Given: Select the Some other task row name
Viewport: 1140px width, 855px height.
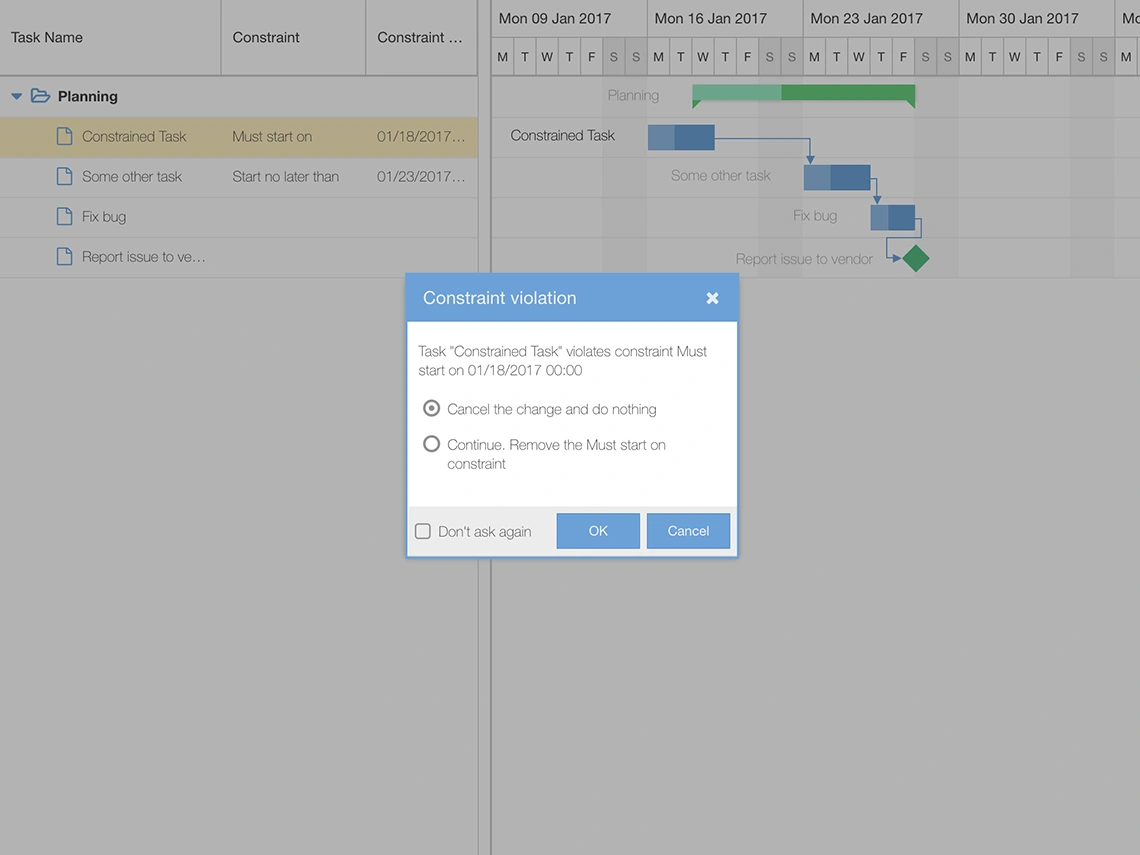Looking at the screenshot, I should tap(132, 177).
